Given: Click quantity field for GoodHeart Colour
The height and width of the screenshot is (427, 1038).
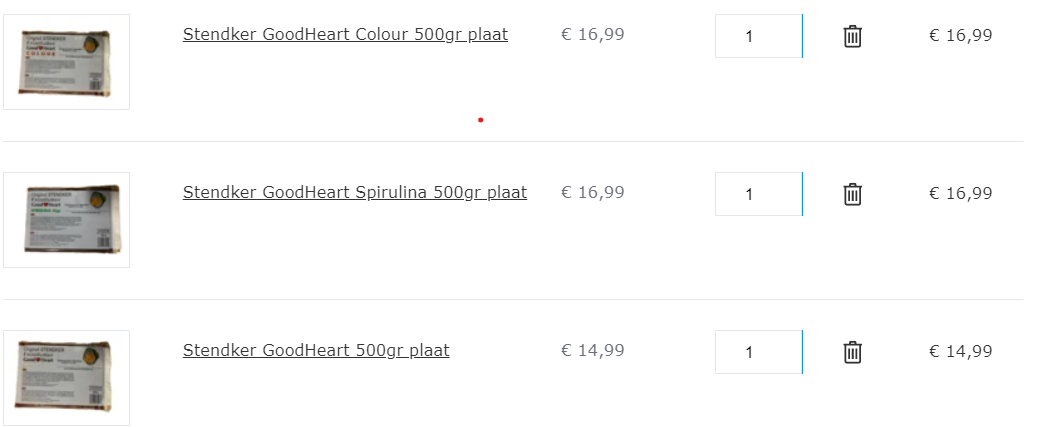Looking at the screenshot, I should (757, 36).
